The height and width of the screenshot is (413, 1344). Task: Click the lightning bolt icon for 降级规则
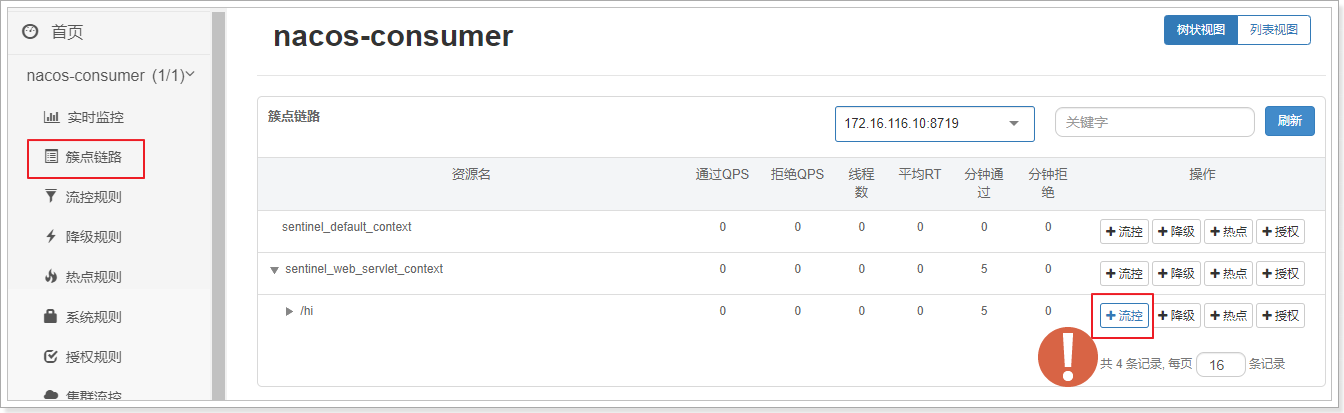tap(51, 237)
